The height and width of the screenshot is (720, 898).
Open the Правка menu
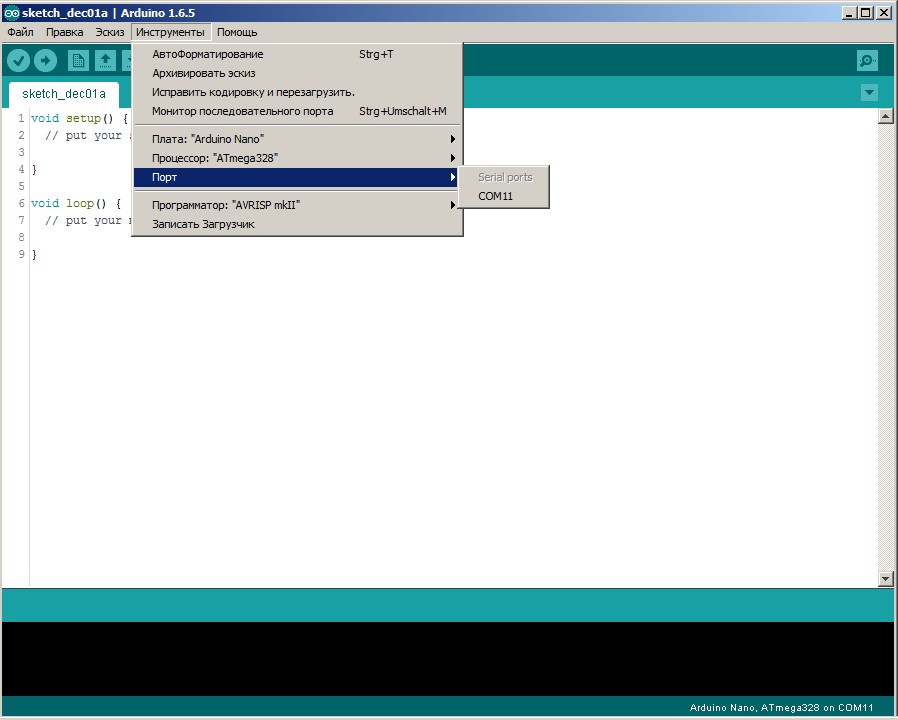(x=64, y=32)
